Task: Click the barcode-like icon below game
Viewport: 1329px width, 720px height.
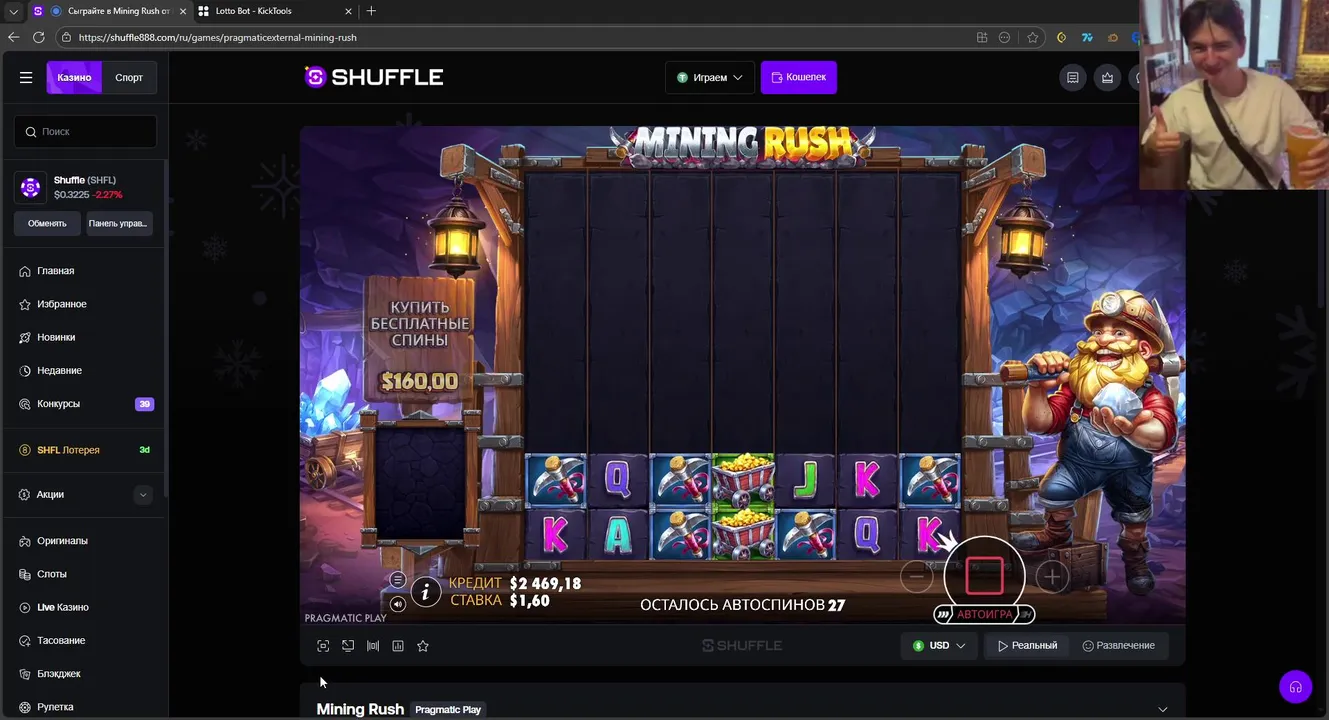Action: click(373, 646)
